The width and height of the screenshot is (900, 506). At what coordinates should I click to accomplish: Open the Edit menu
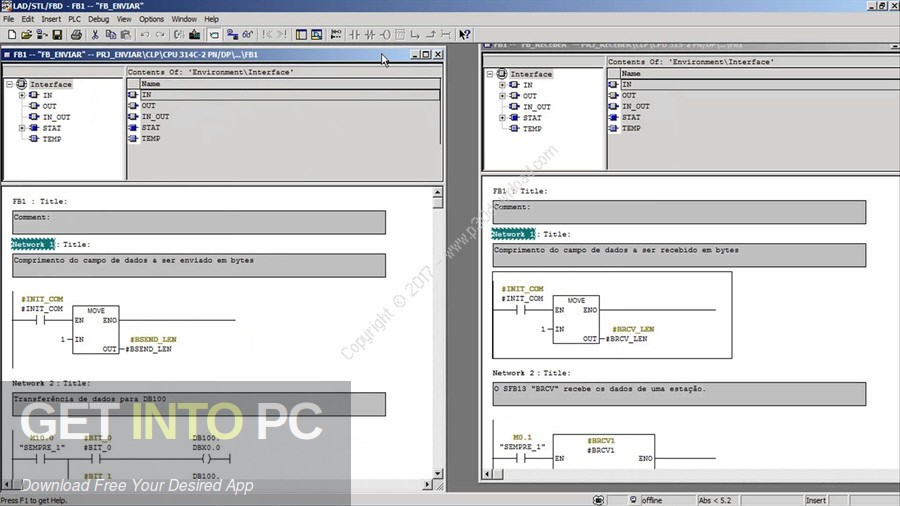28,19
